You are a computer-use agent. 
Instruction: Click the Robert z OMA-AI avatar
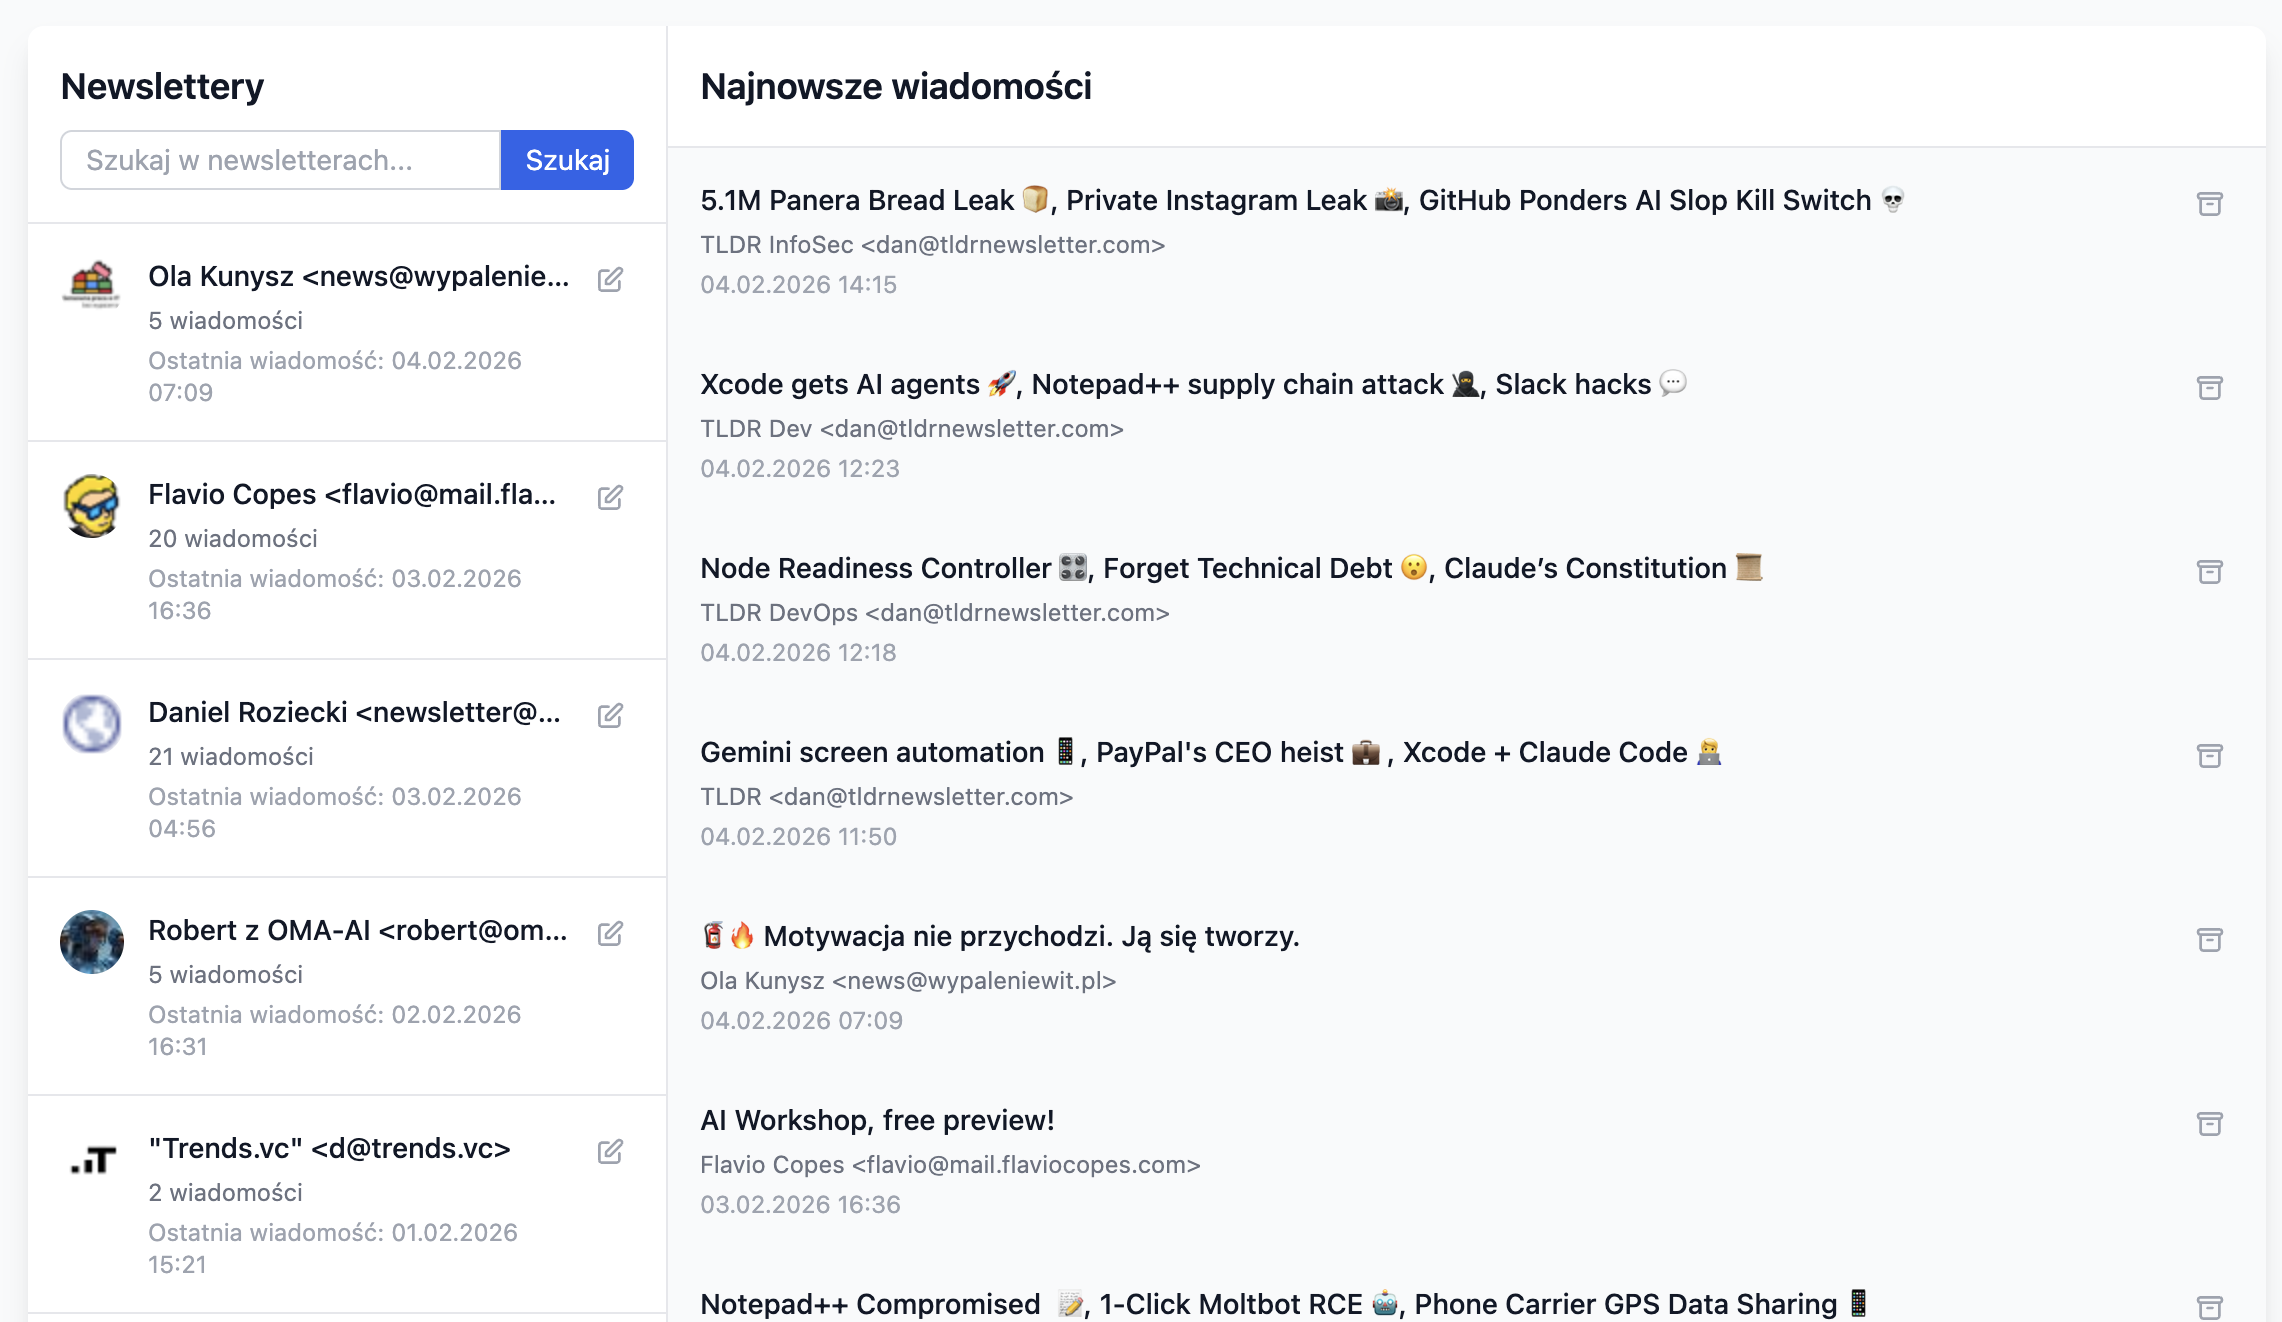[92, 942]
